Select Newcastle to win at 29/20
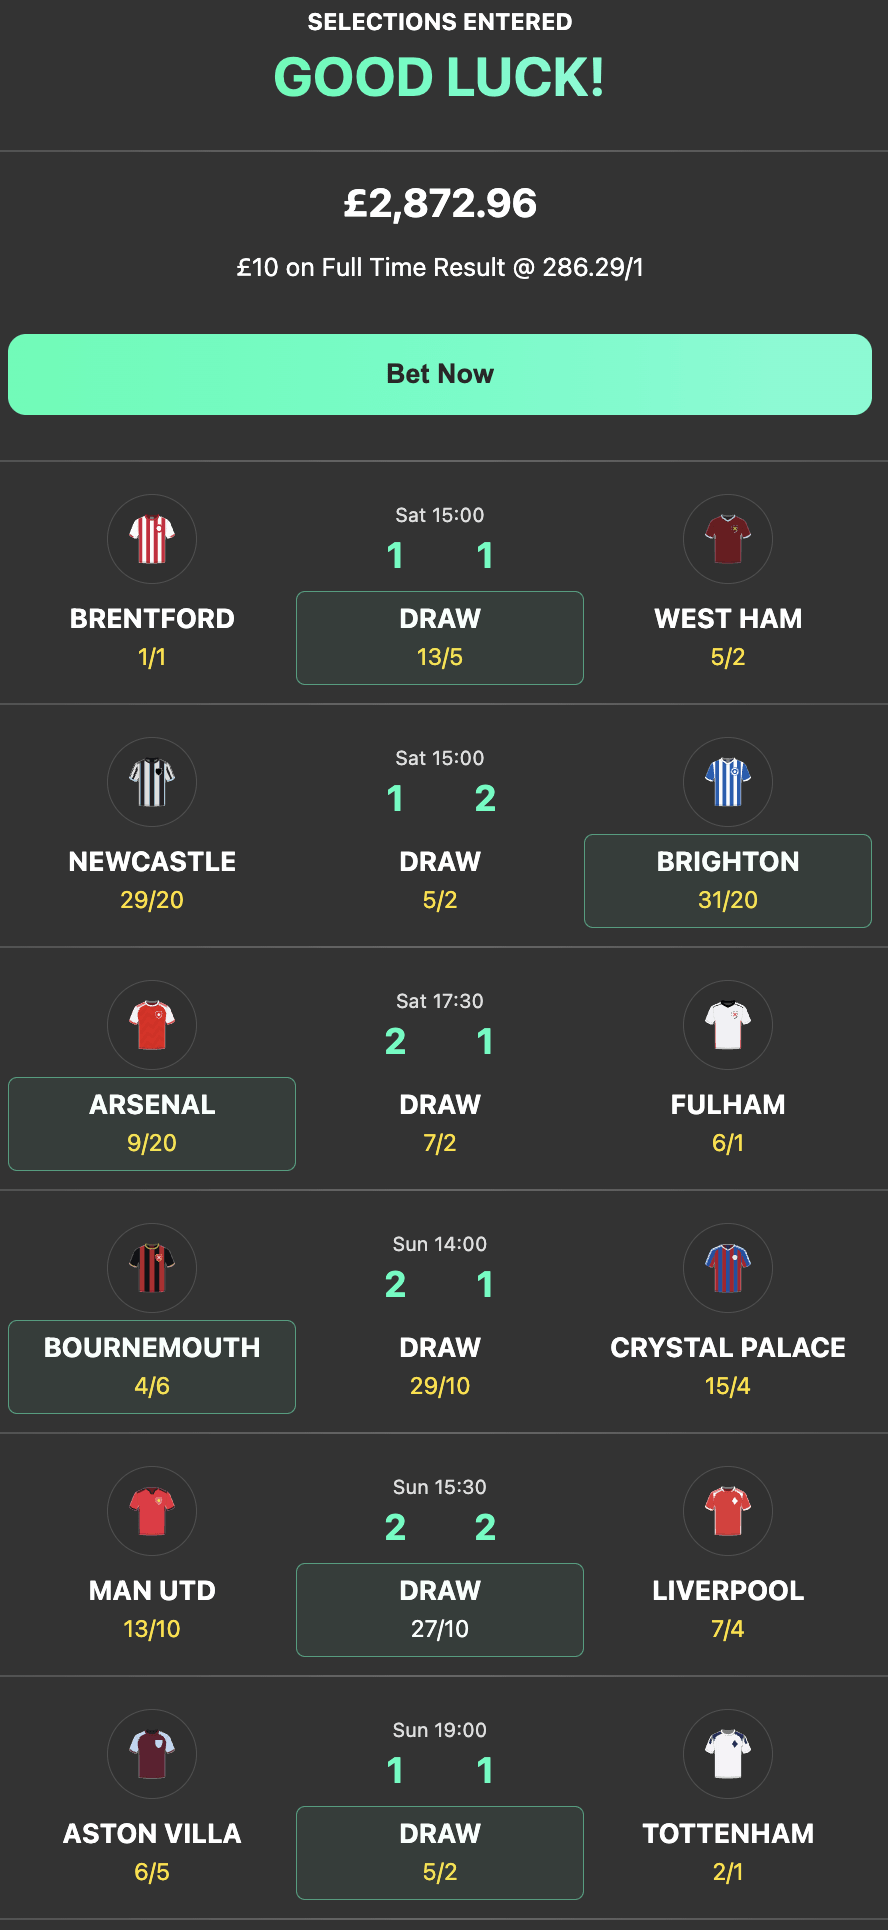This screenshot has width=888, height=1930. click(152, 880)
